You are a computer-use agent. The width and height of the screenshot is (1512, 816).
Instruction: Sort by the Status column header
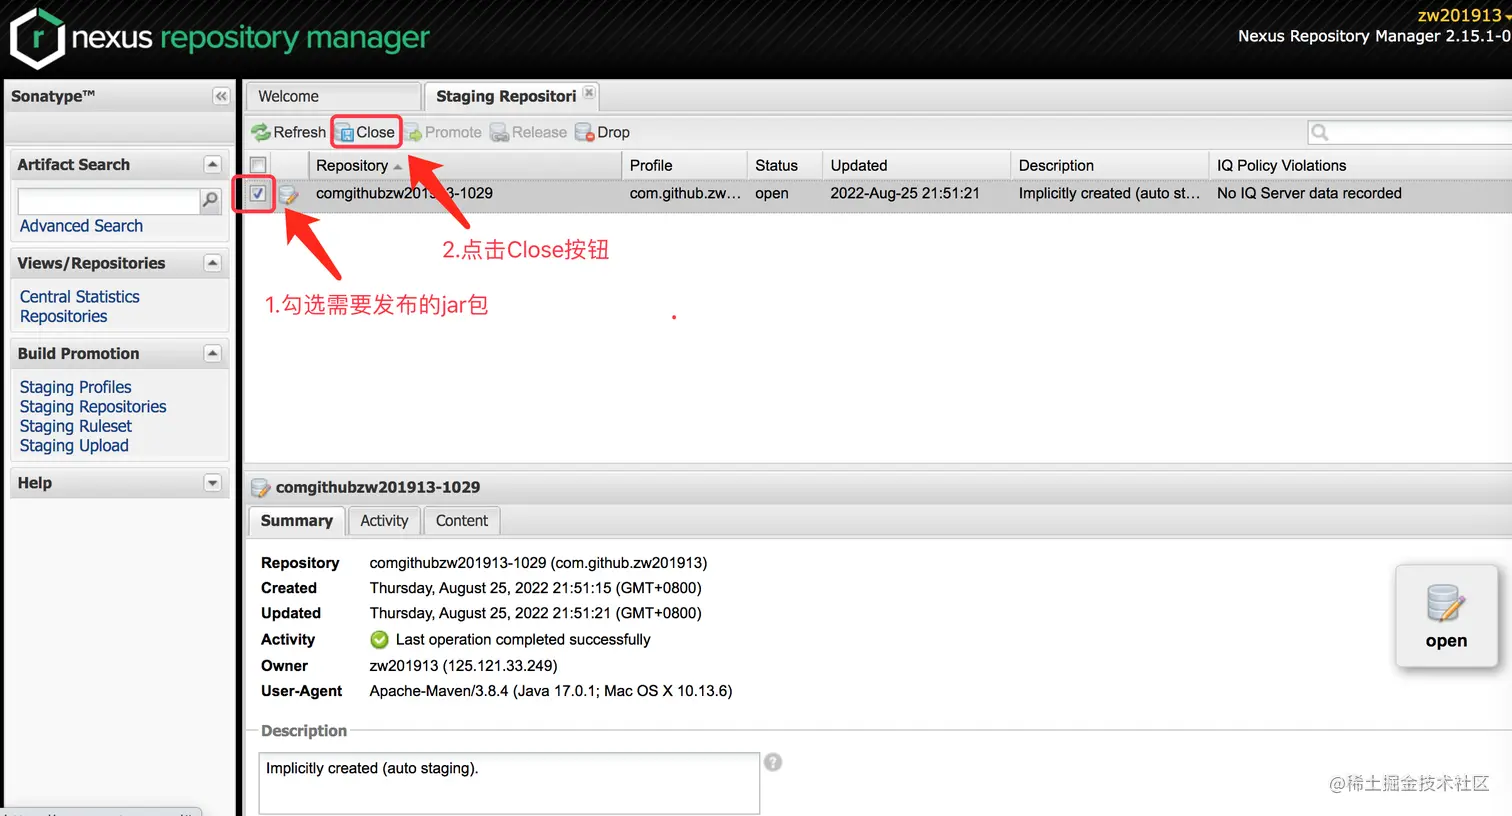click(784, 165)
